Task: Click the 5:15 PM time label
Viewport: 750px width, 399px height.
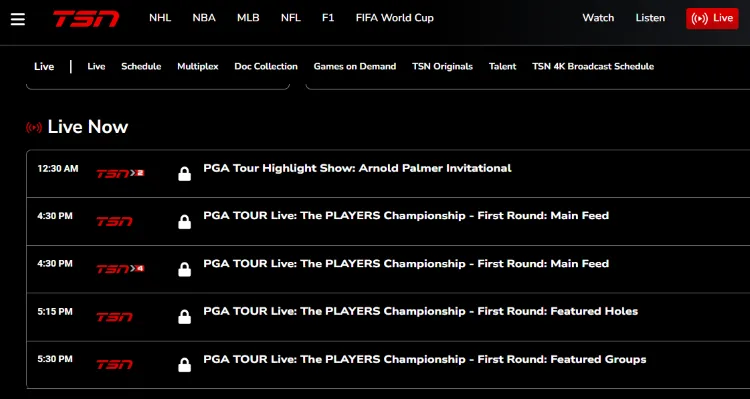Action: click(x=55, y=311)
